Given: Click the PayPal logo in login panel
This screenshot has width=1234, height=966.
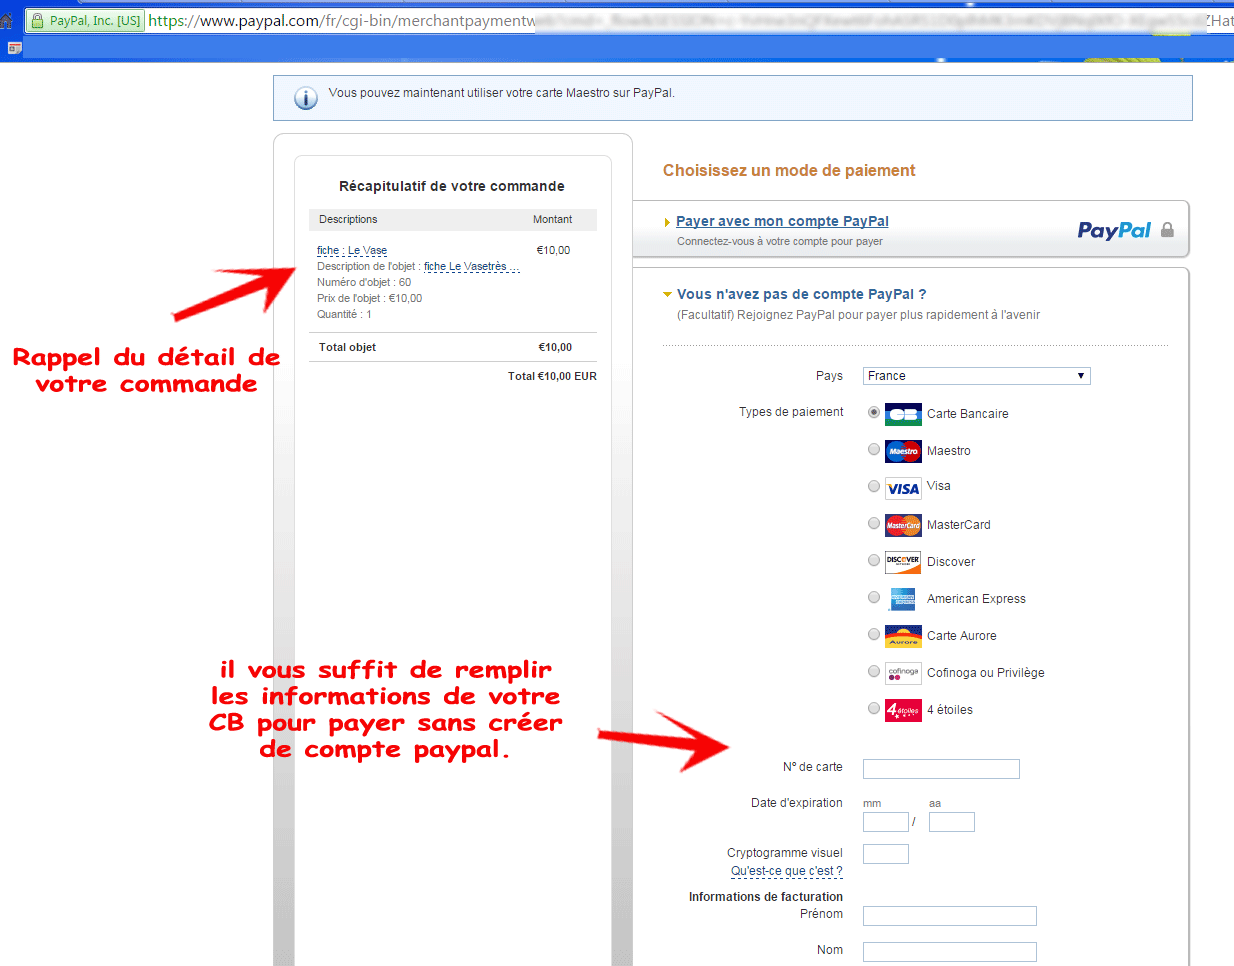Looking at the screenshot, I should click(1114, 231).
